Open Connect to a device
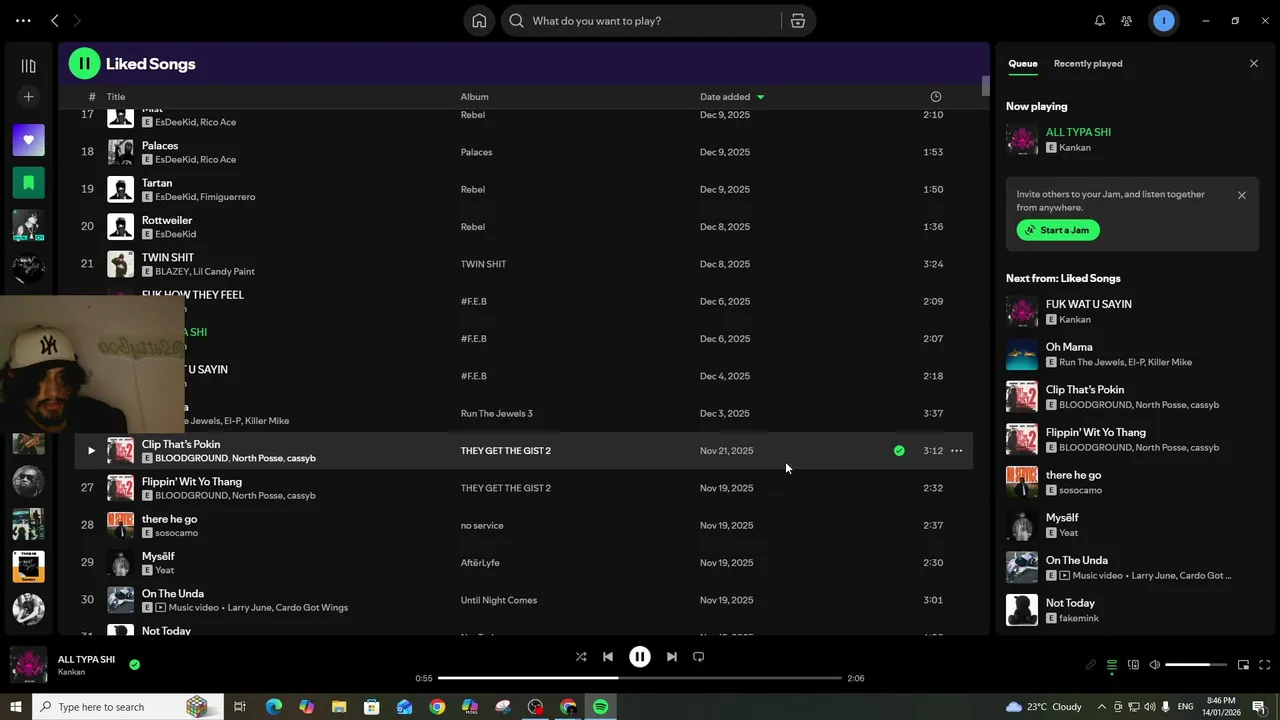Image resolution: width=1280 pixels, height=720 pixels. click(1133, 665)
